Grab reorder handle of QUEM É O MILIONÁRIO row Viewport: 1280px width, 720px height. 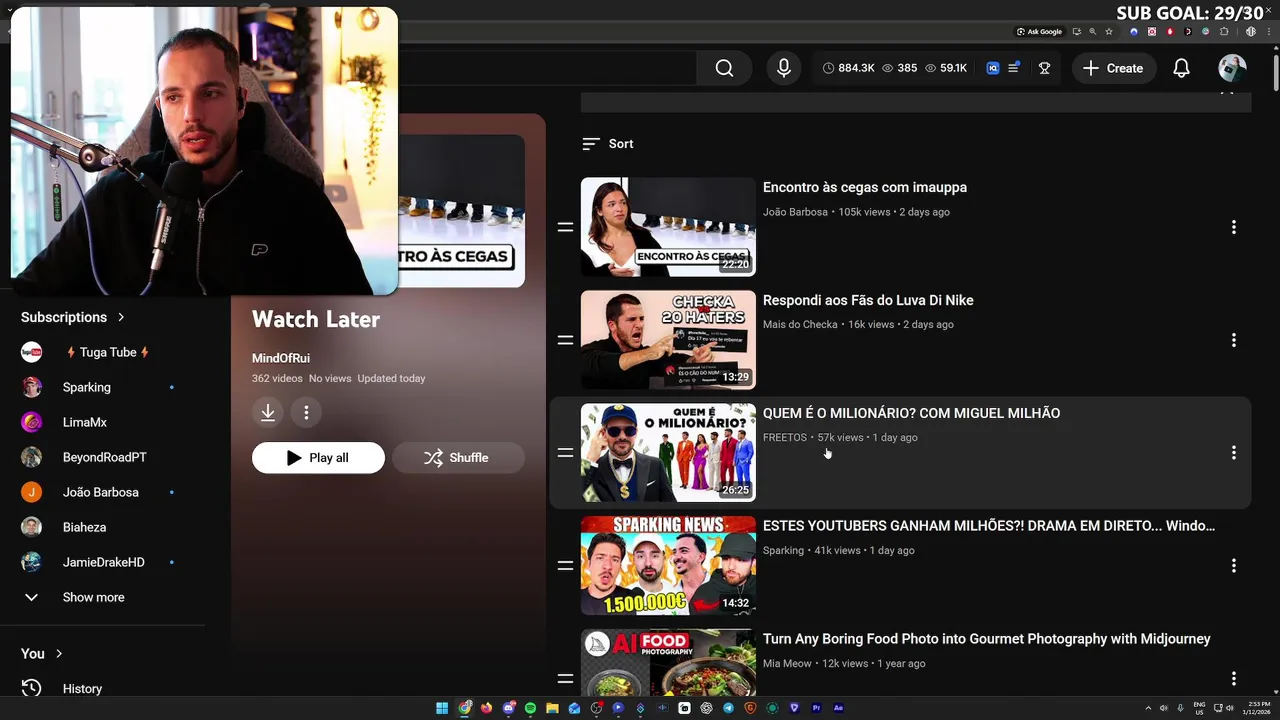click(x=565, y=453)
